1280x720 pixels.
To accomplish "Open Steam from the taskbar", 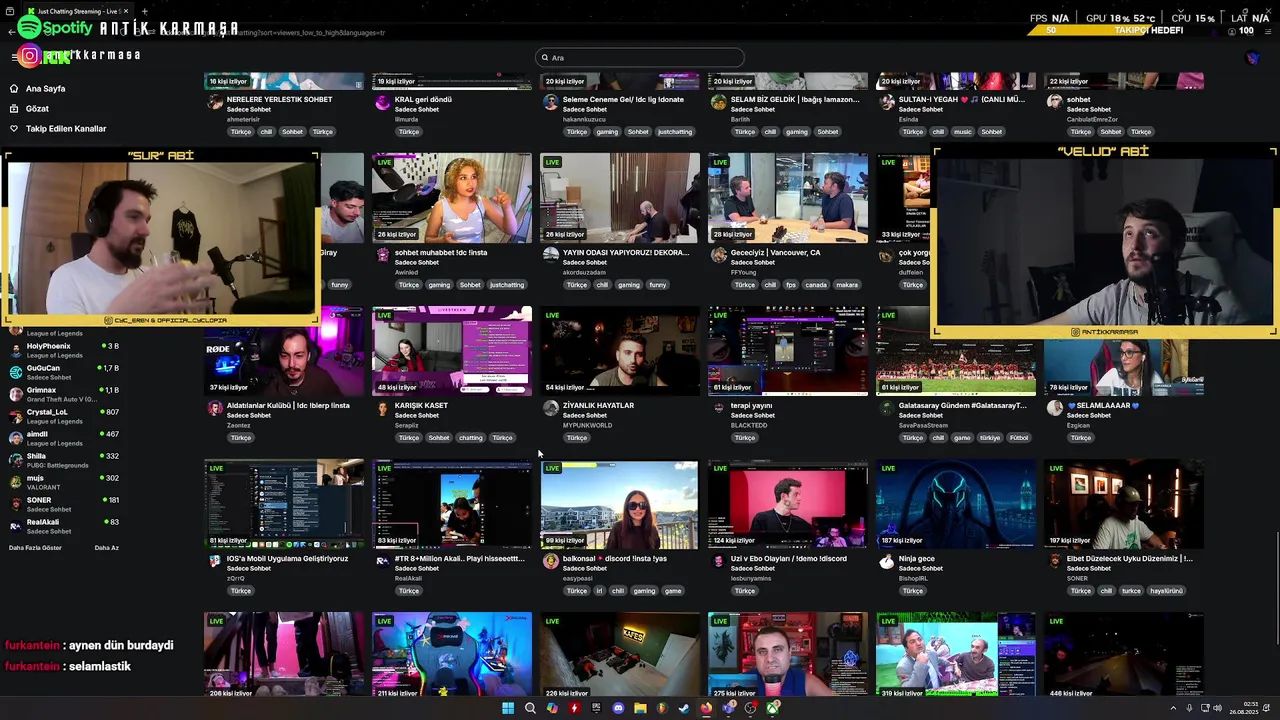I will pos(684,708).
